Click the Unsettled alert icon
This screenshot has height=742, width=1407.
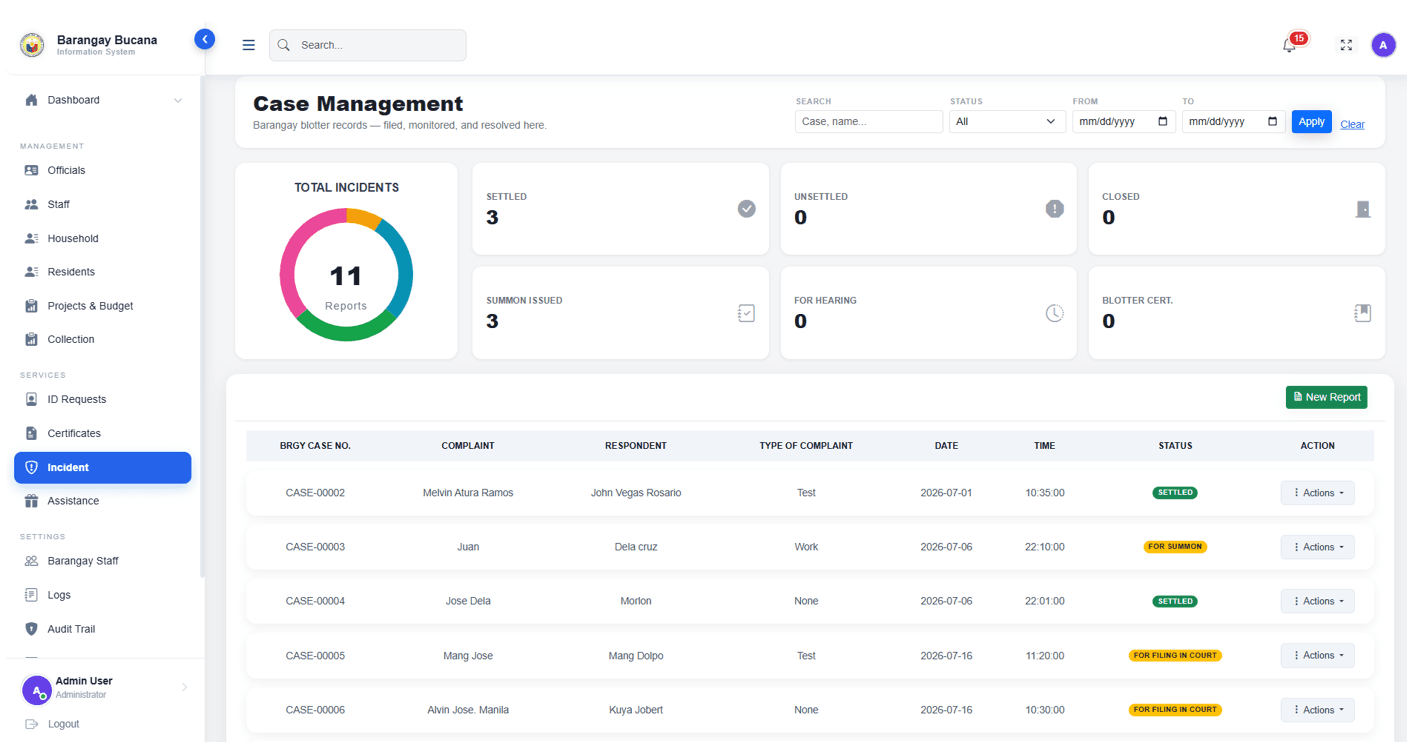(1055, 208)
